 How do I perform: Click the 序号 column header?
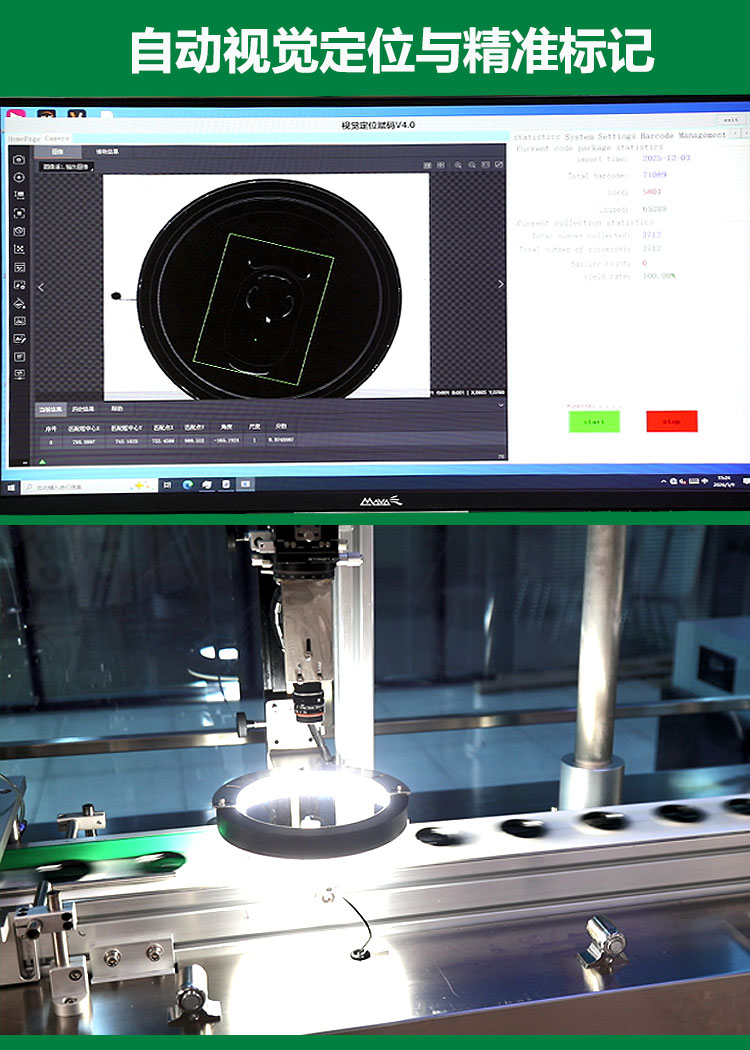tap(50, 428)
